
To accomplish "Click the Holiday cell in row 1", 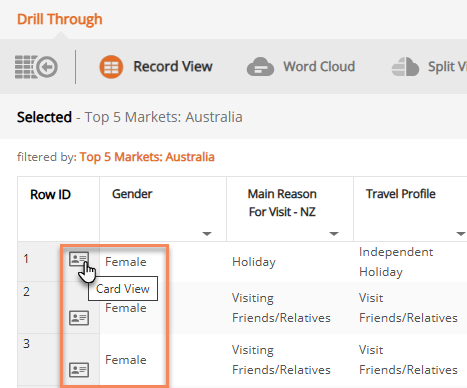I will (x=254, y=262).
